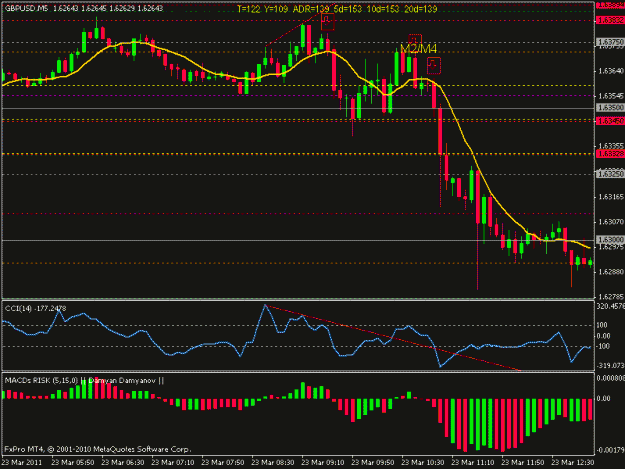Click the 23 Mar 08:30 time label
625x469 pixels.
(x=273, y=462)
